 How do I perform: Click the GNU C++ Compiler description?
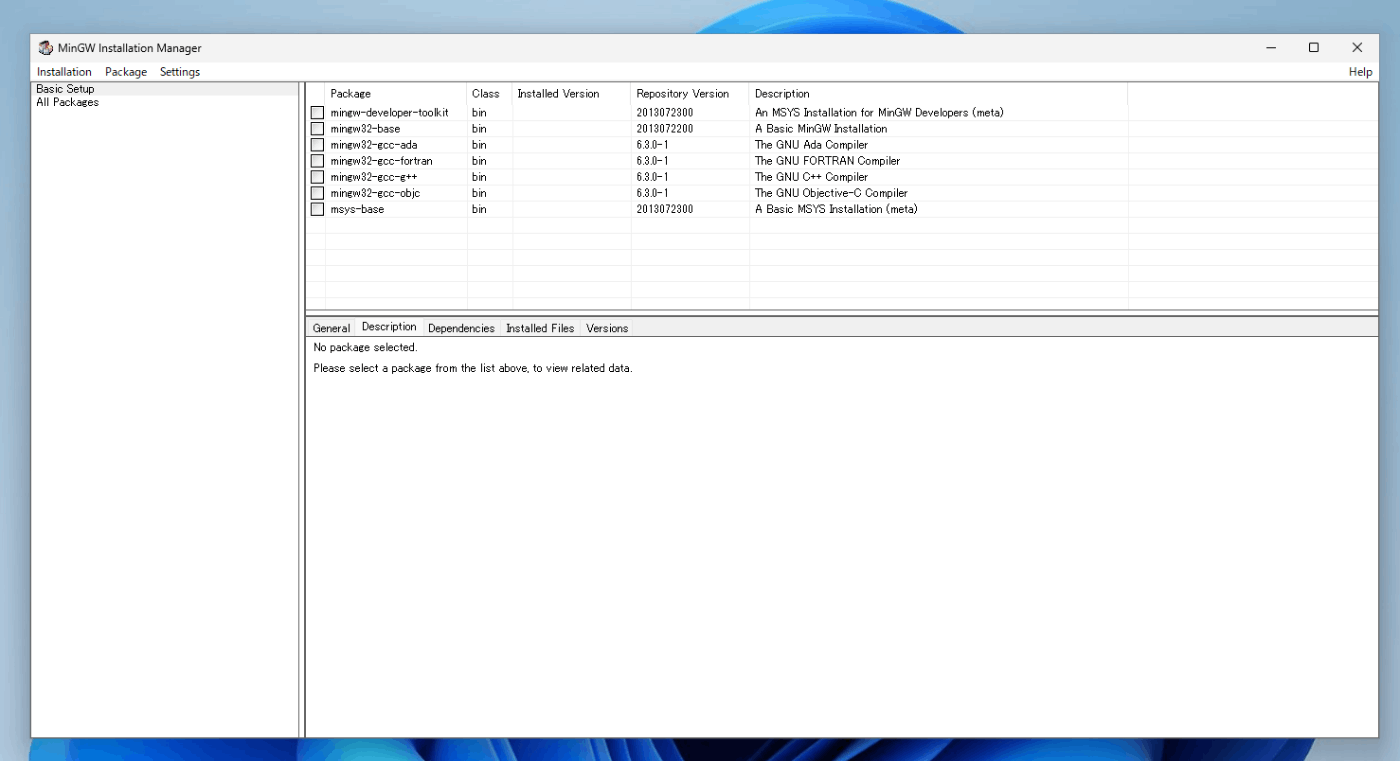811,177
